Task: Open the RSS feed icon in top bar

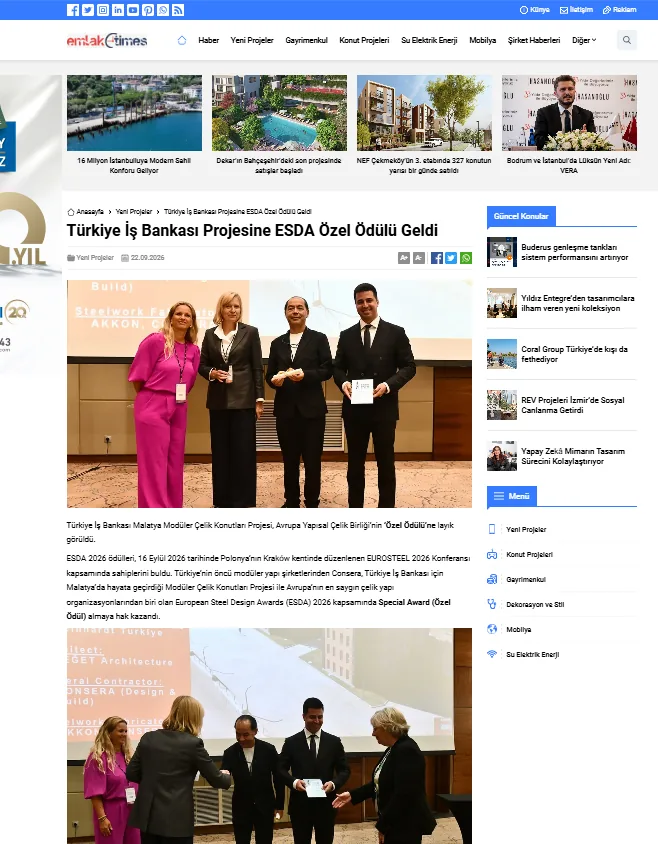Action: pyautogui.click(x=178, y=10)
